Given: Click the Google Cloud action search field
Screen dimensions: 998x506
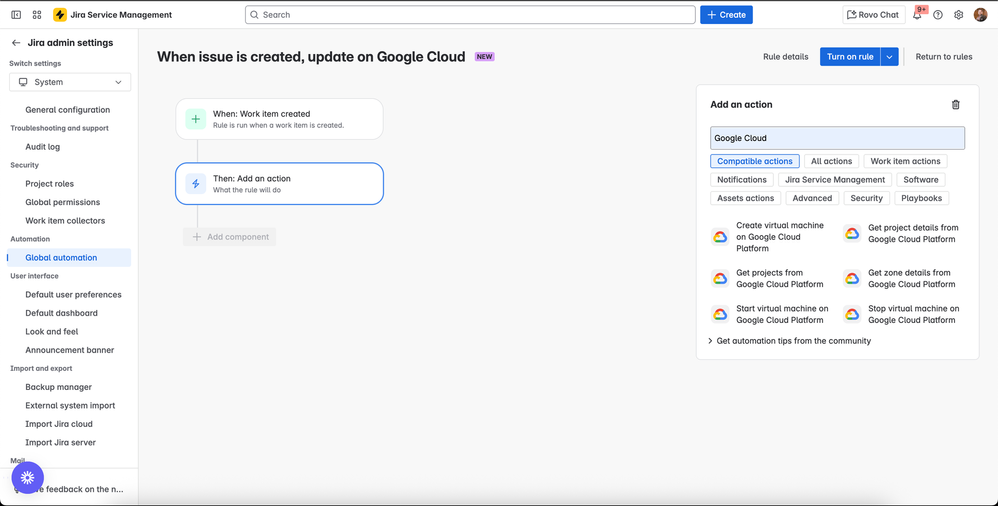Looking at the screenshot, I should click(837, 138).
